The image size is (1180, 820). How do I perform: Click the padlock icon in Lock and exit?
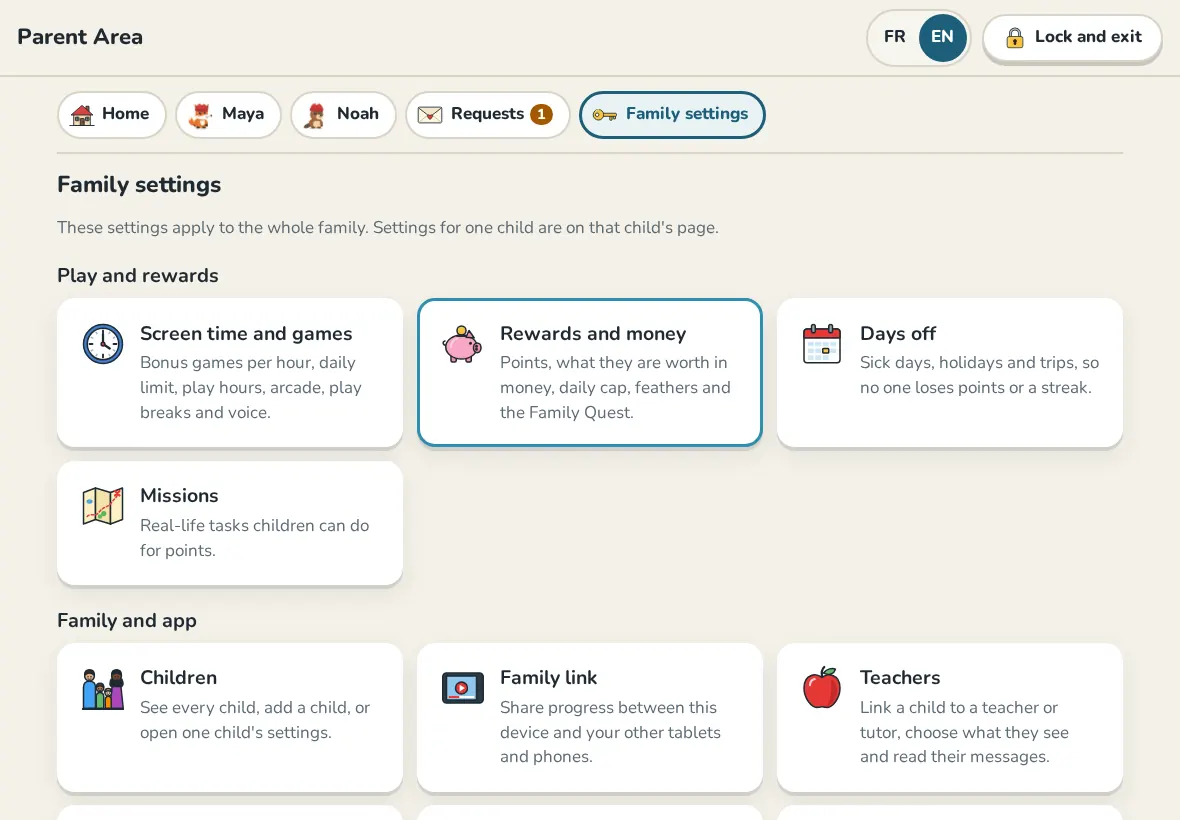click(x=1014, y=38)
